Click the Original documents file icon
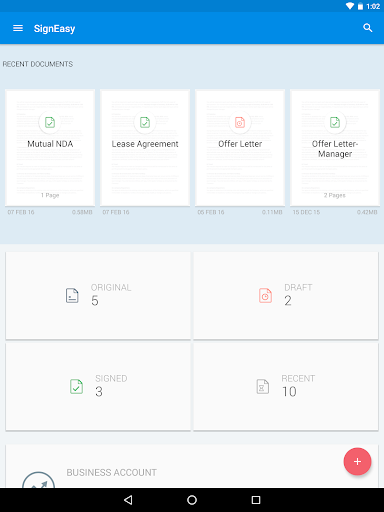 (x=72, y=296)
